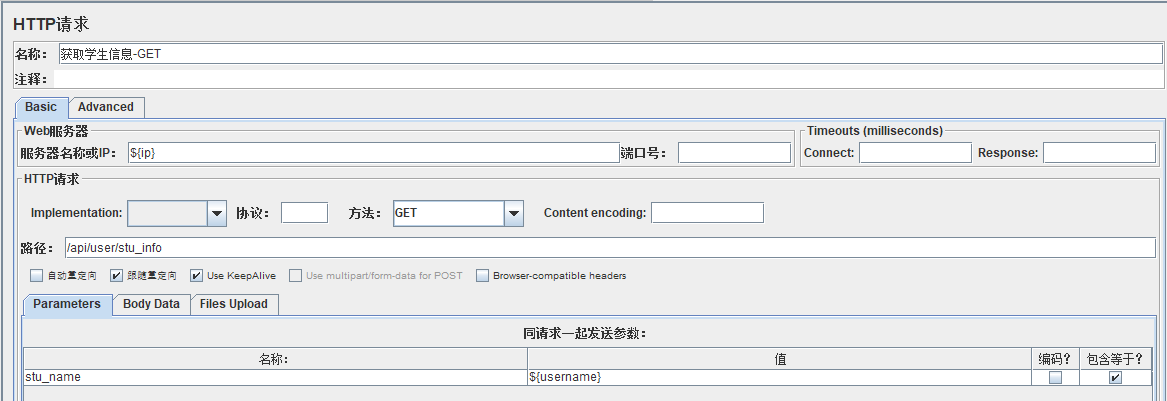Open the Body Data tab
1167x401 pixels.
click(x=151, y=304)
